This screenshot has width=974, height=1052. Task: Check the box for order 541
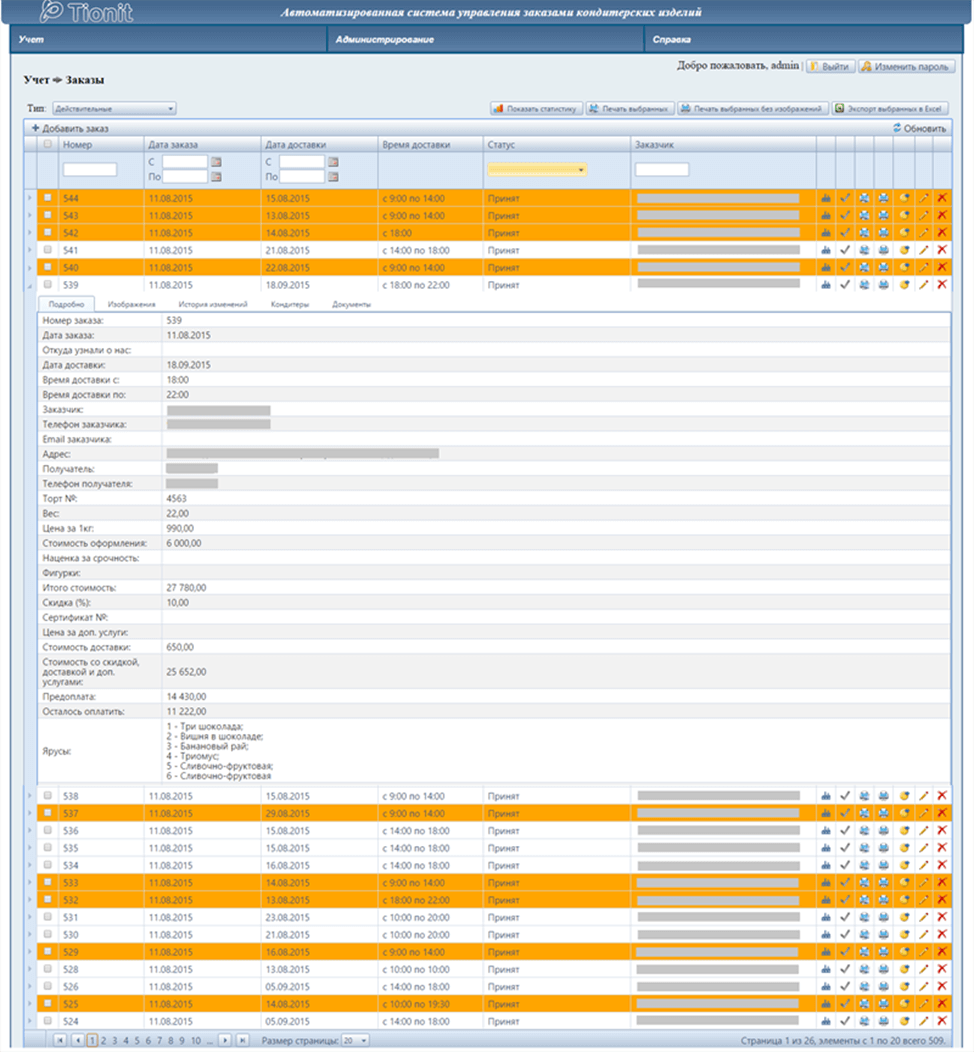48,250
